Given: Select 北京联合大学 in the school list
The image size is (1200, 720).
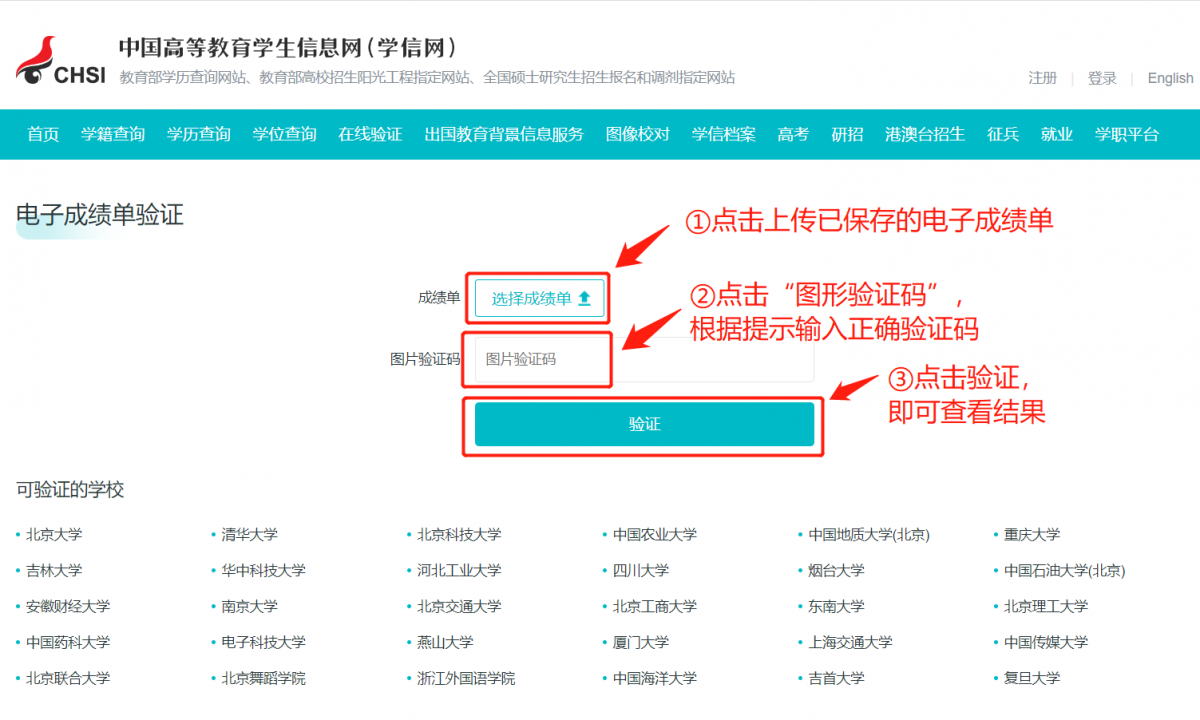Looking at the screenshot, I should (x=68, y=679).
